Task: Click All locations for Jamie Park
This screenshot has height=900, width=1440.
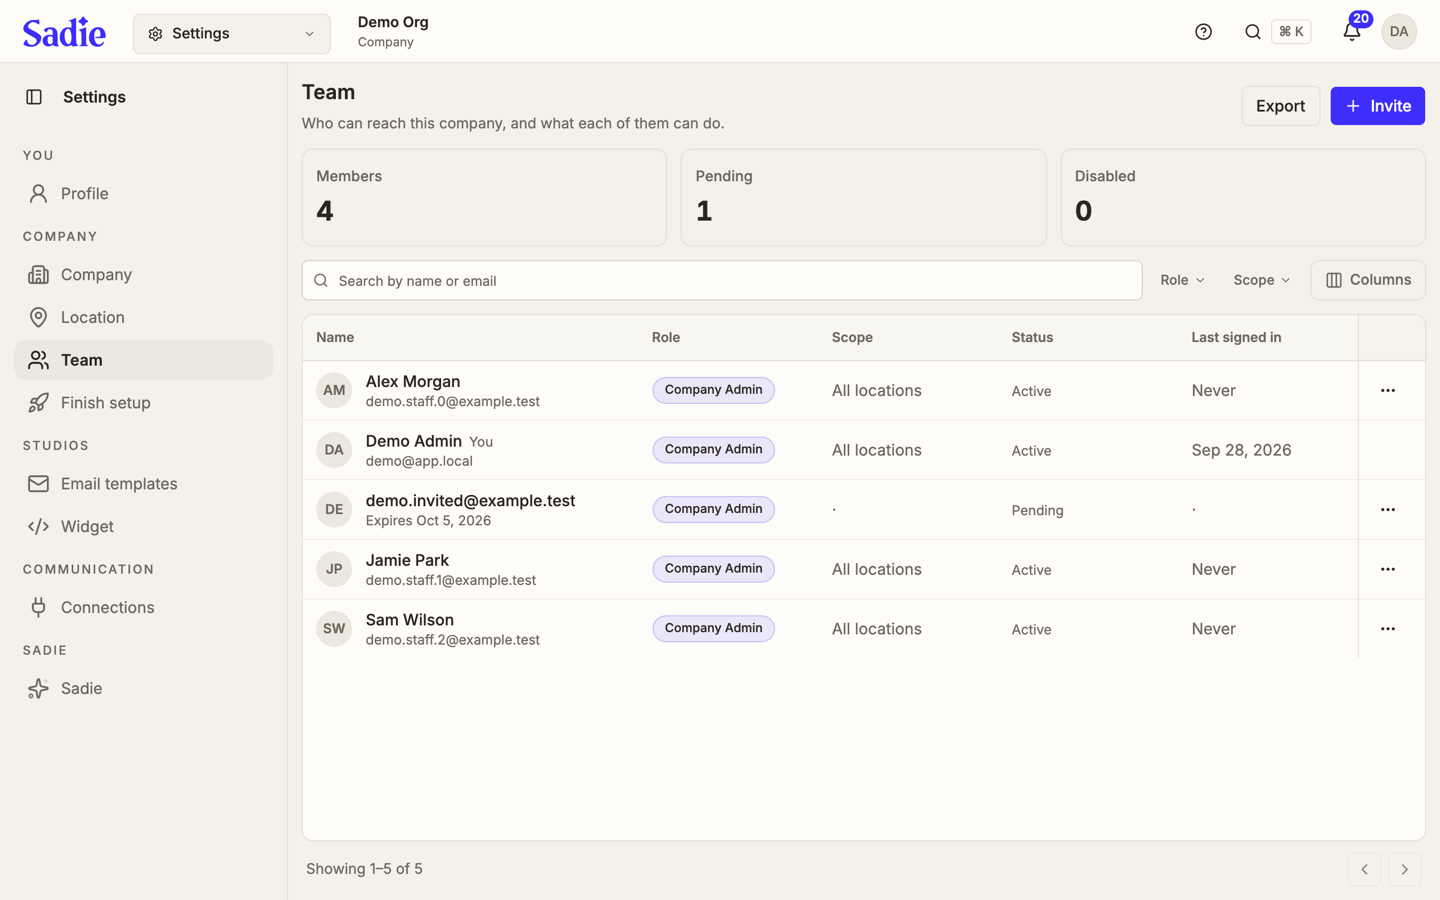Action: pos(877,569)
